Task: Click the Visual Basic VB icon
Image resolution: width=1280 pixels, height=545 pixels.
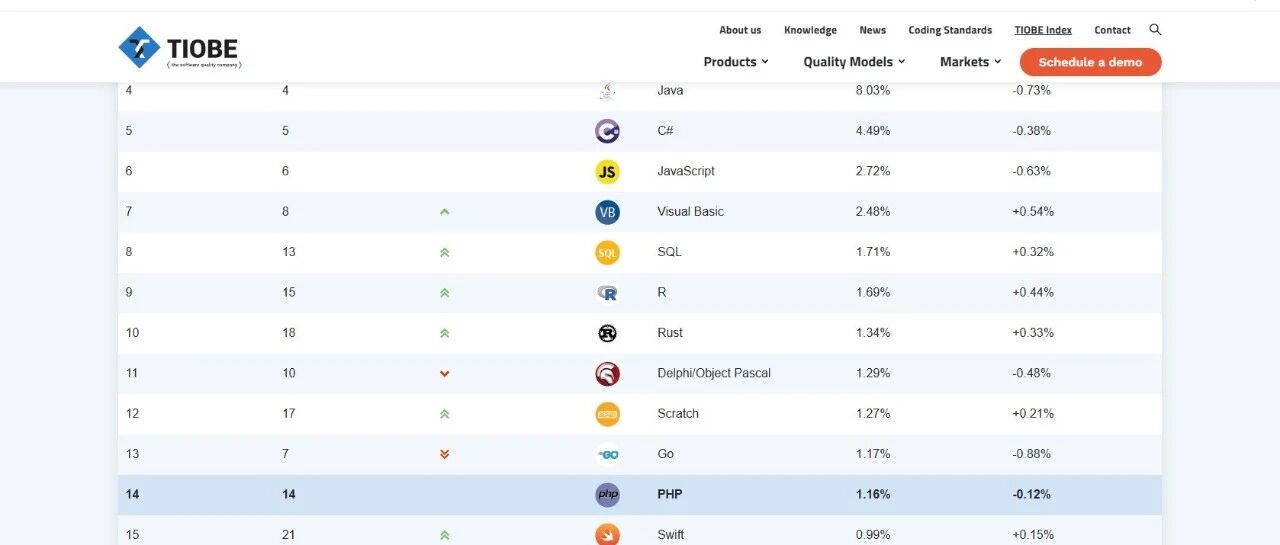Action: pos(607,212)
